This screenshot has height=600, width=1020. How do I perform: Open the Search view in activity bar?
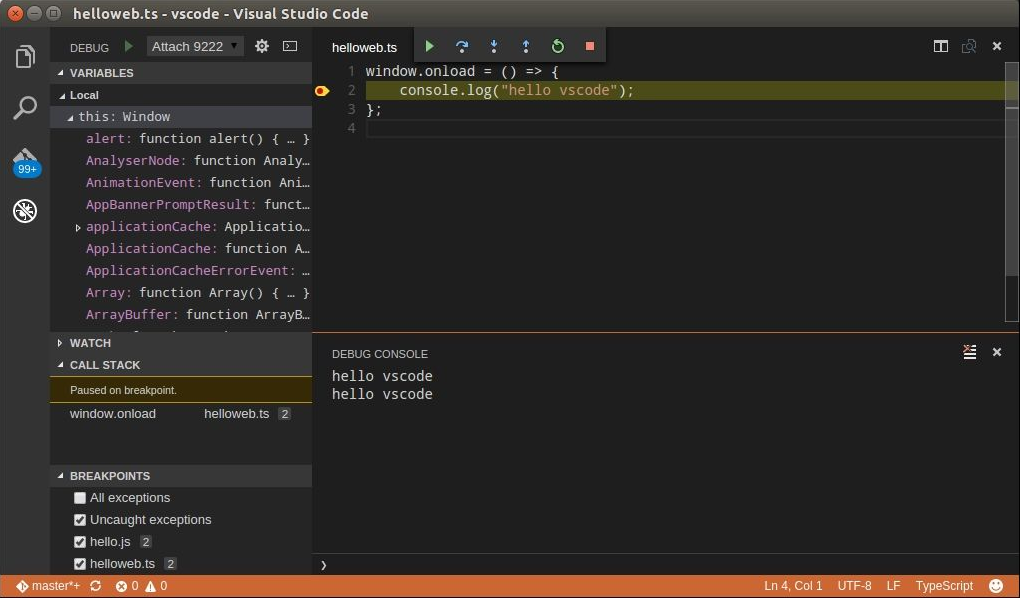[25, 108]
